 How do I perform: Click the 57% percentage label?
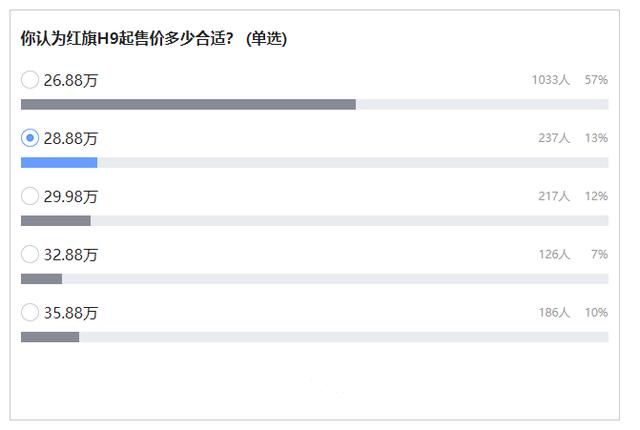pyautogui.click(x=596, y=80)
